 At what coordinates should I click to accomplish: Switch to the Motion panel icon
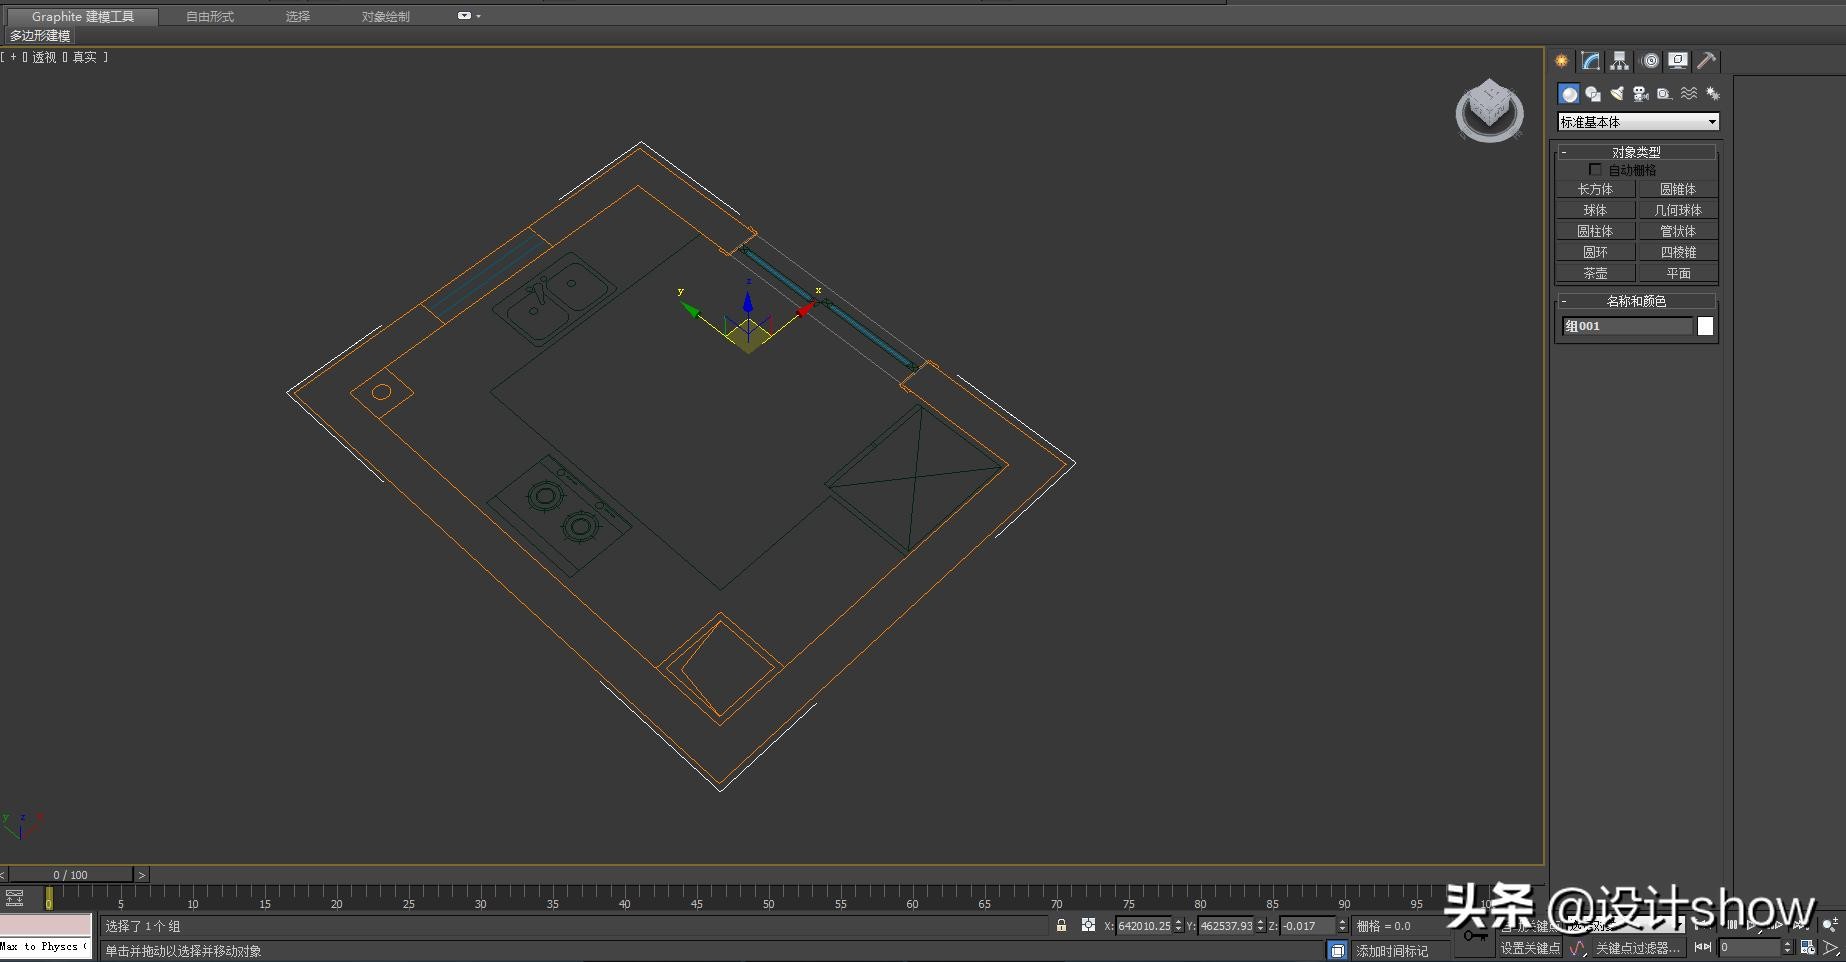point(1649,61)
